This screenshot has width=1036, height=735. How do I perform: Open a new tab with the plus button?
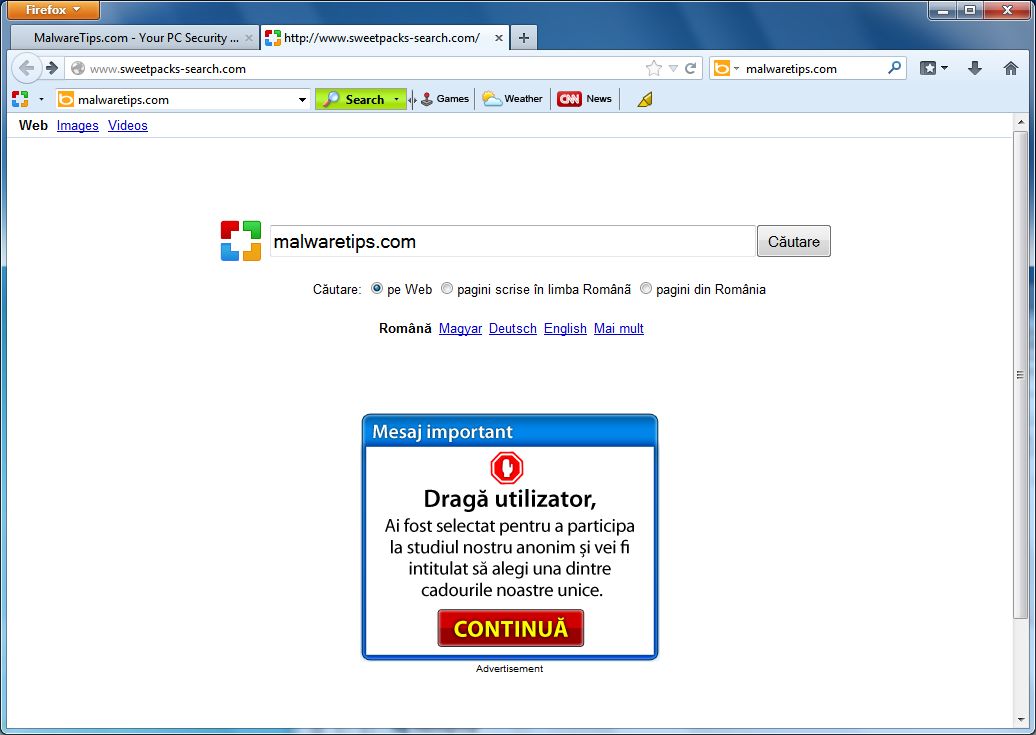click(x=523, y=38)
